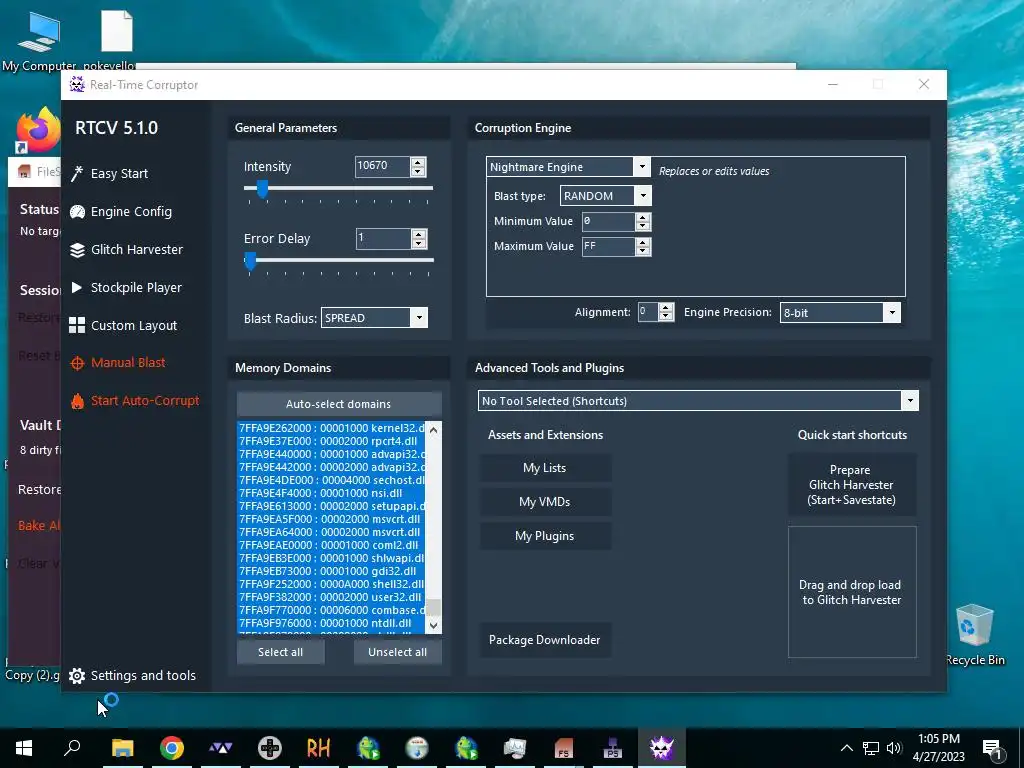Click RTCV logo in title bar
1024x768 pixels.
(x=77, y=84)
